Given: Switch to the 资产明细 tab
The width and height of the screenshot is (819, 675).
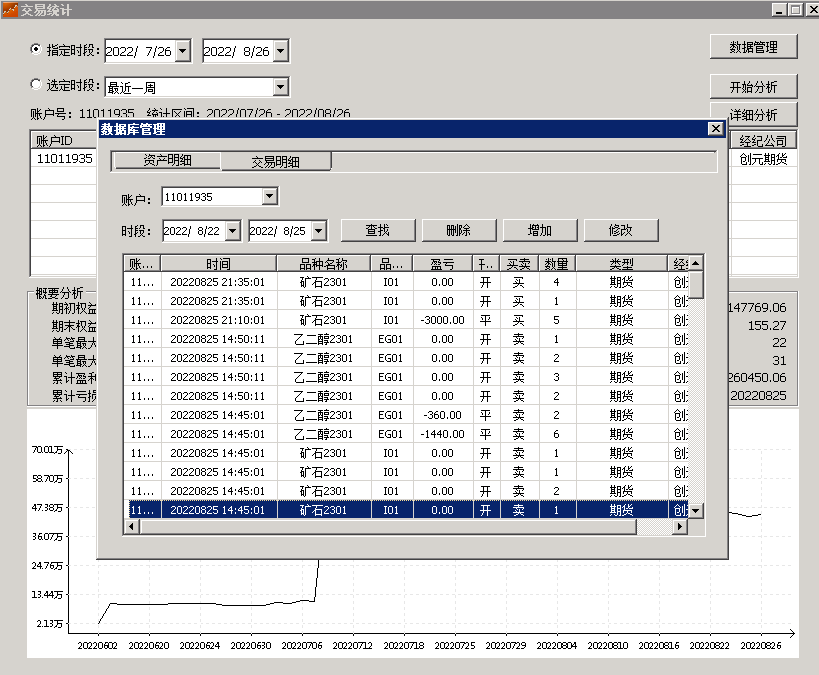Looking at the screenshot, I should point(167,160).
